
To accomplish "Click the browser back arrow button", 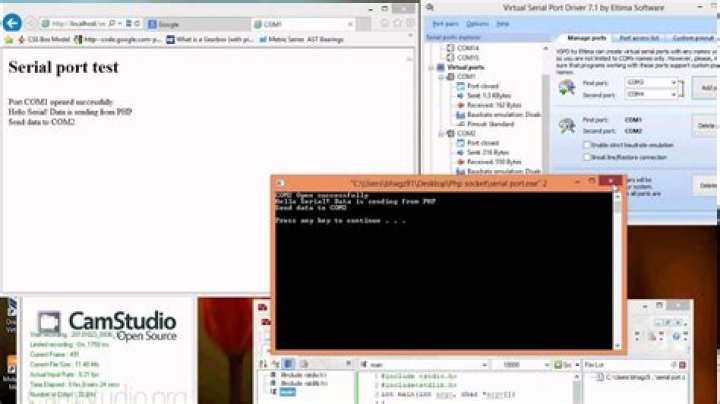I will [12, 22].
